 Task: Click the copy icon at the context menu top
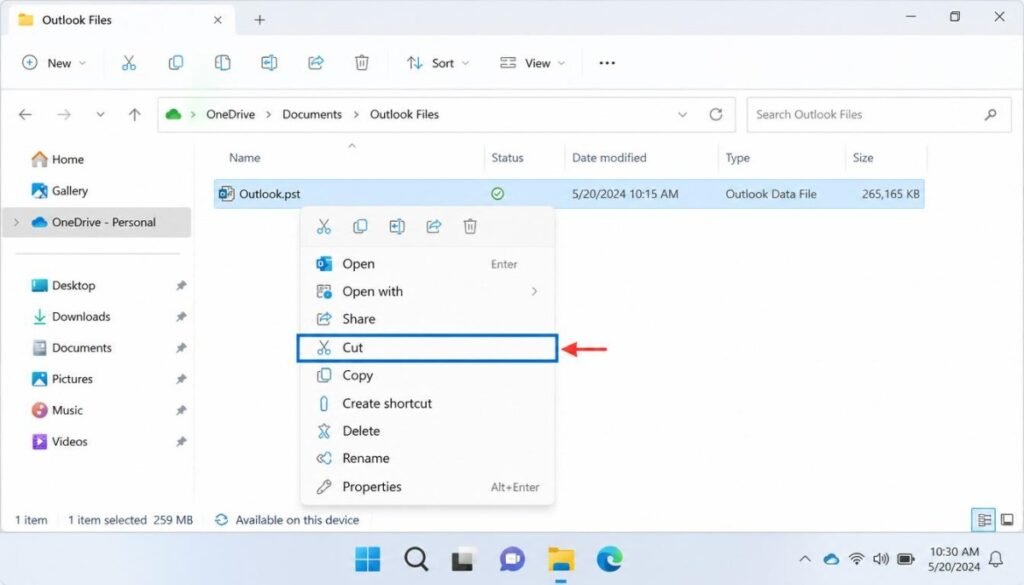pyautogui.click(x=360, y=227)
